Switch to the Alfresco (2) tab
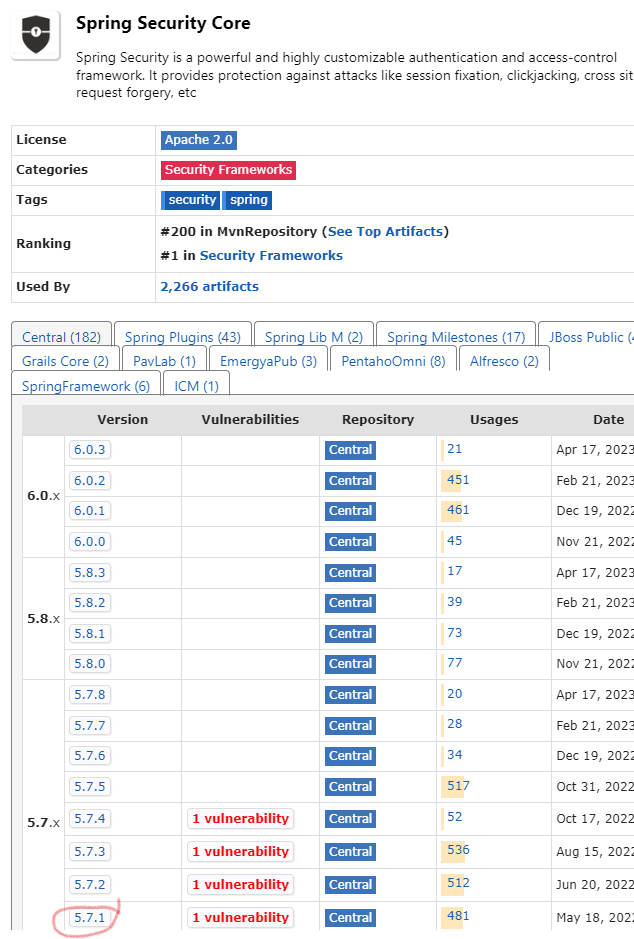Viewport: 634px width, 939px height. click(x=504, y=361)
